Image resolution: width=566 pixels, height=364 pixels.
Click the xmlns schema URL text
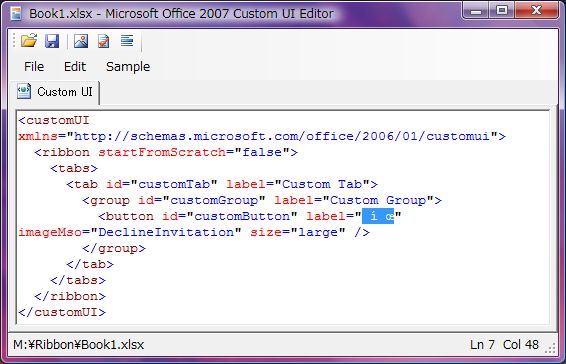point(282,136)
